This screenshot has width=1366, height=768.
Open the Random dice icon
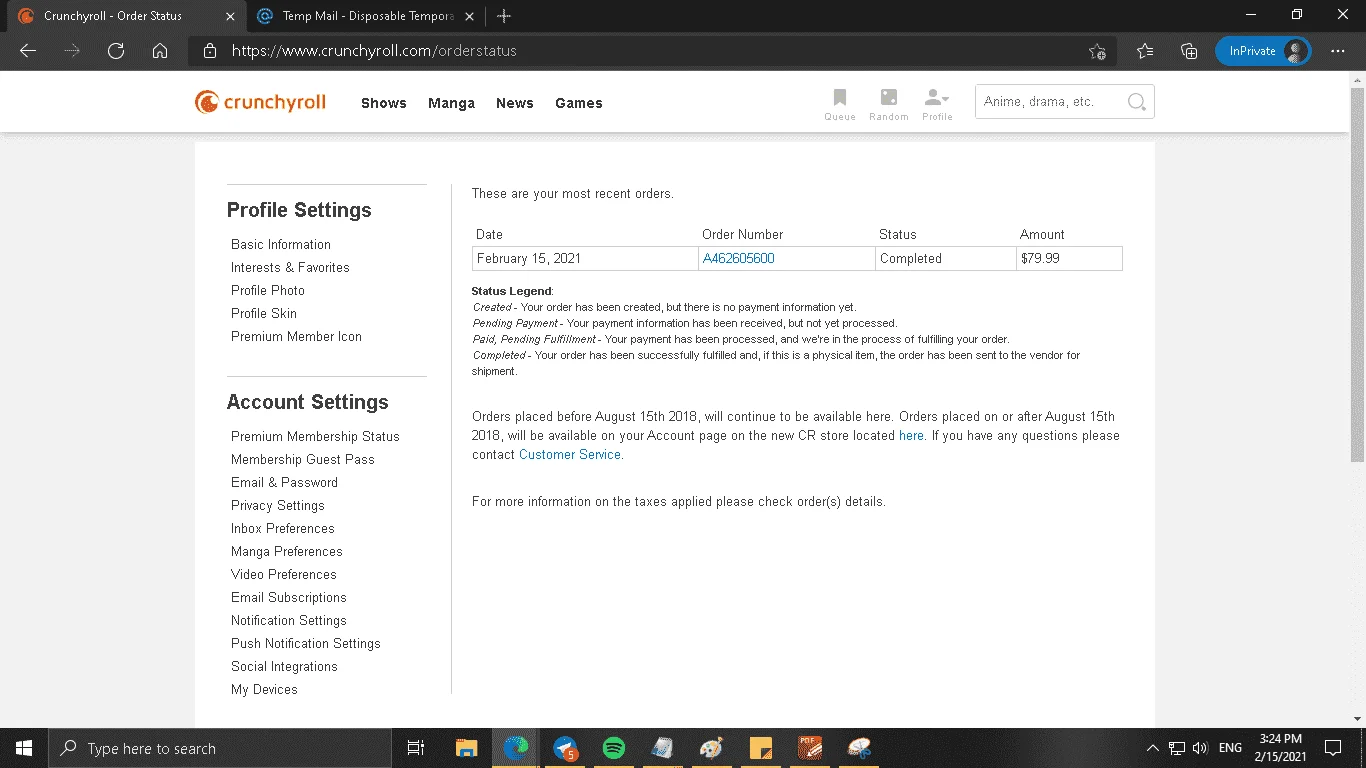(x=888, y=103)
